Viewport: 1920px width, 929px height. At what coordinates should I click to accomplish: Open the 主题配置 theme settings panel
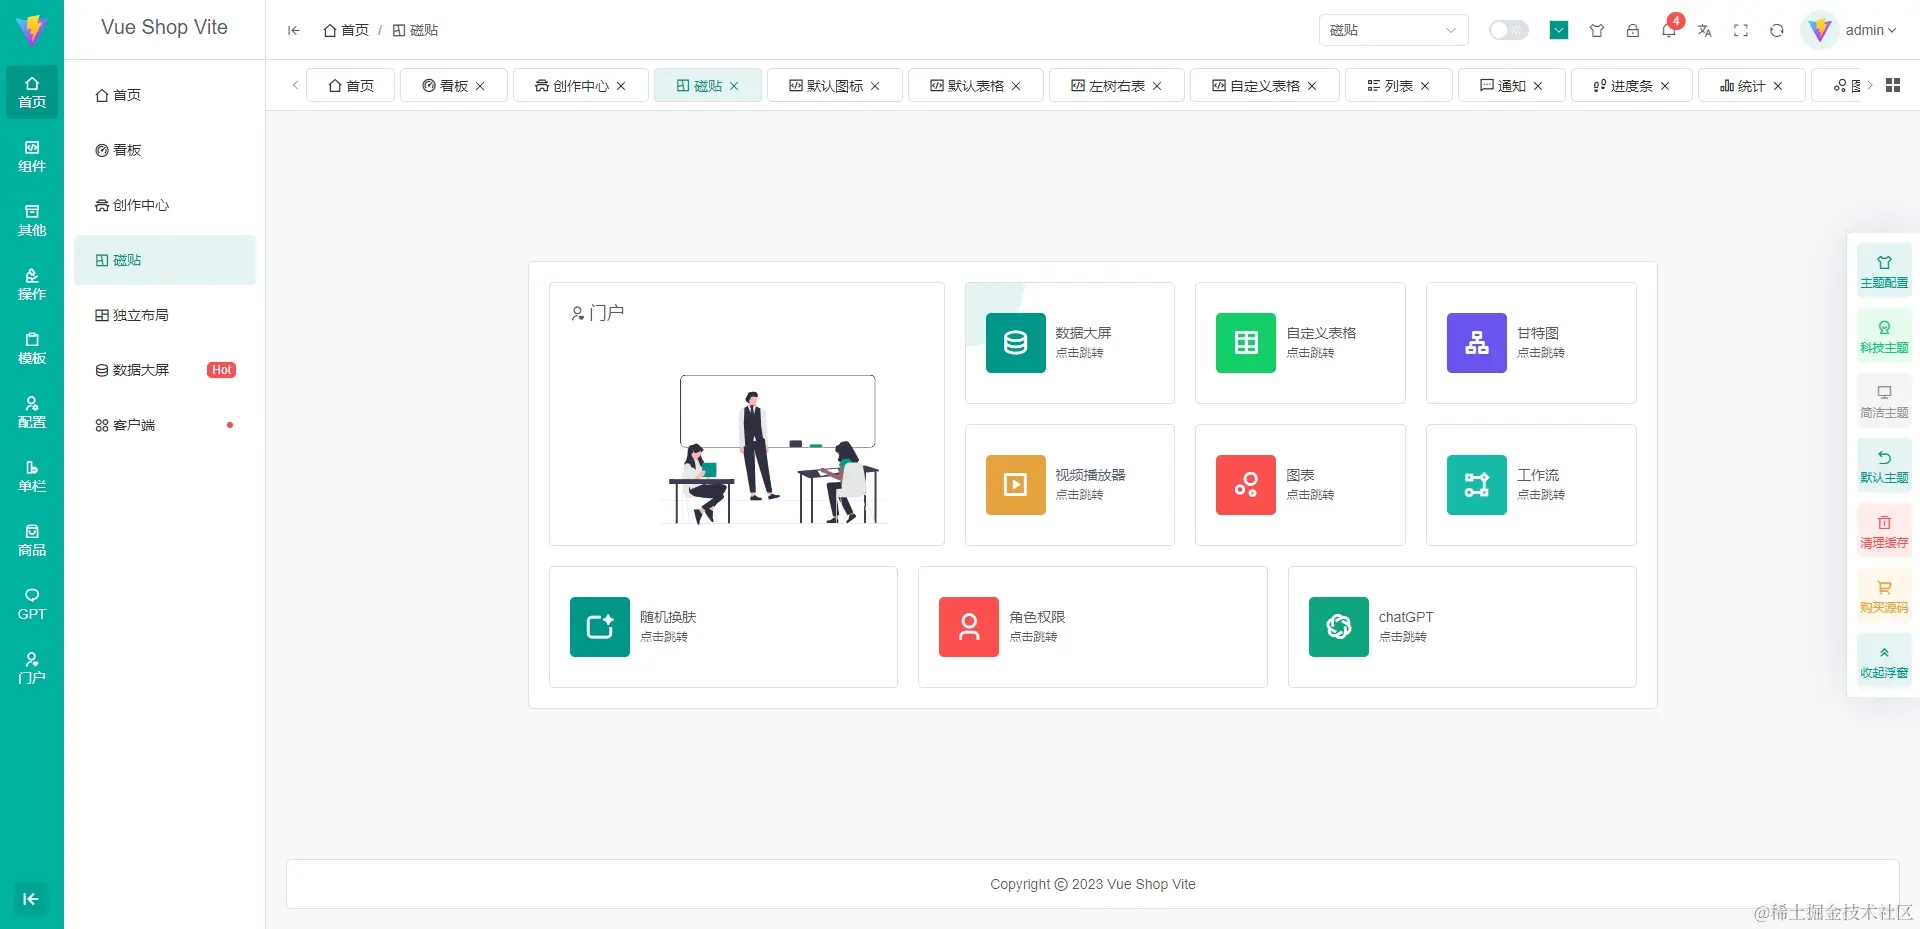1883,270
